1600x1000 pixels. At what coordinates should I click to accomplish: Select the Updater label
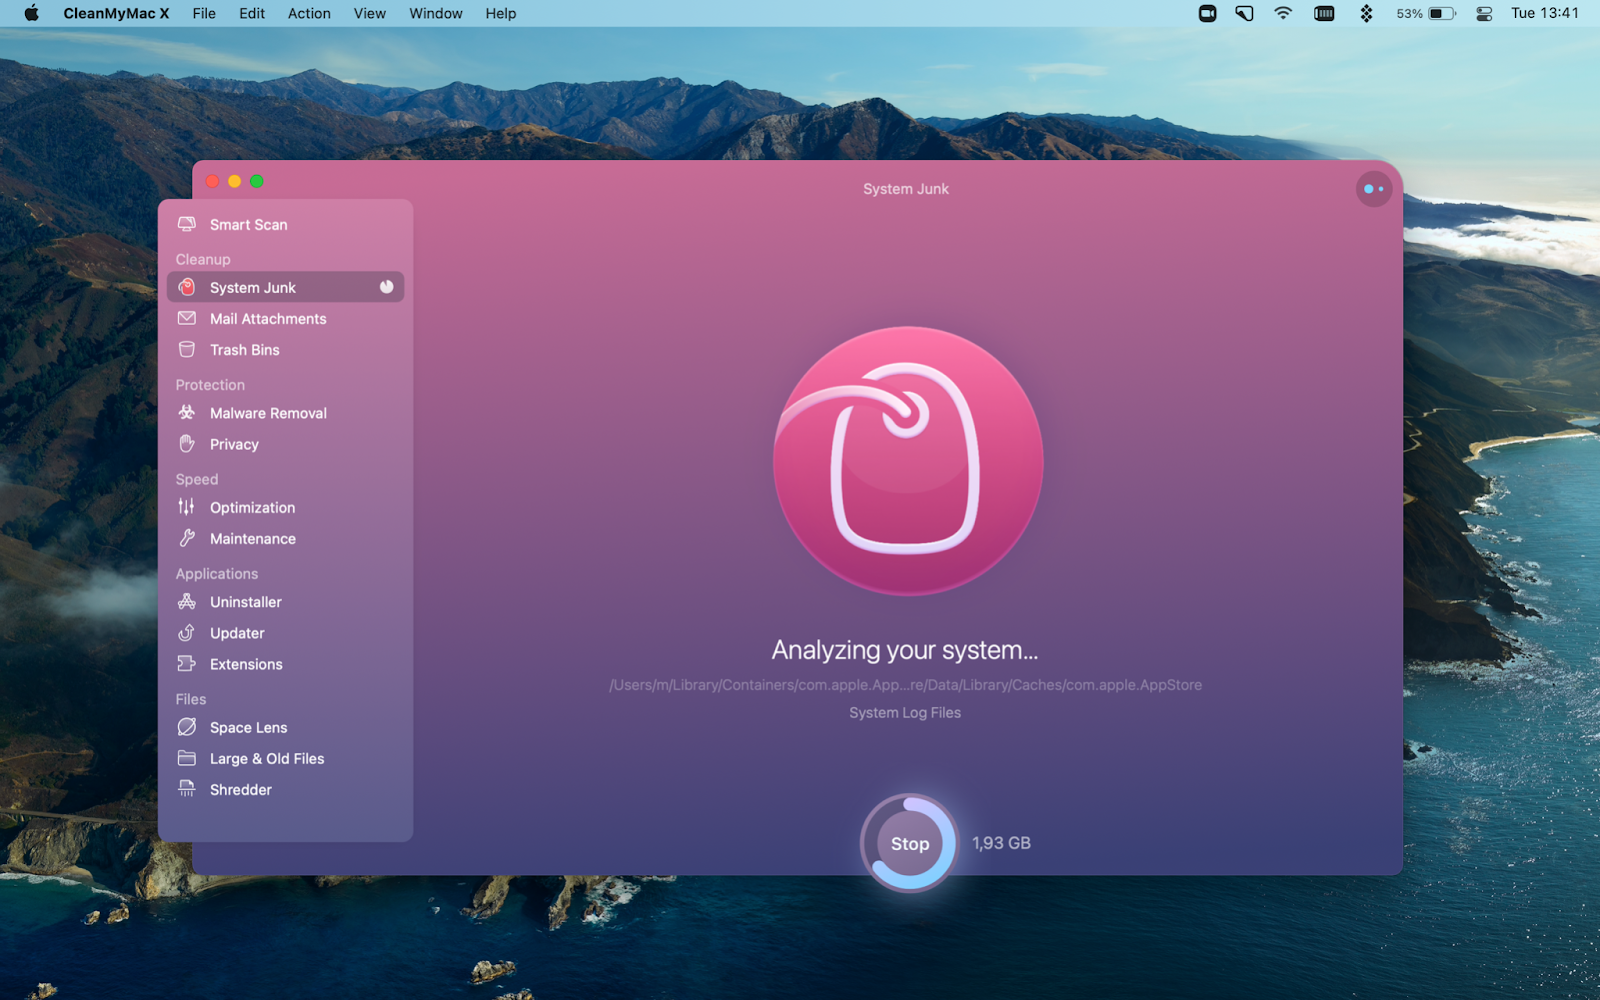(237, 633)
